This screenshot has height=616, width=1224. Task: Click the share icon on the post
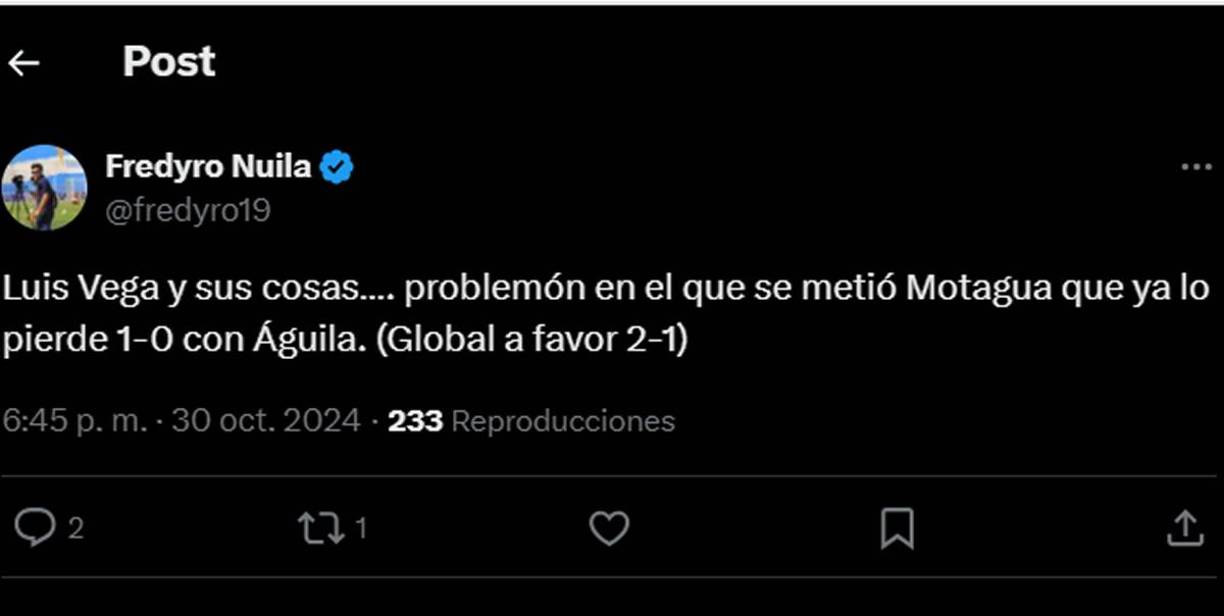1184,524
